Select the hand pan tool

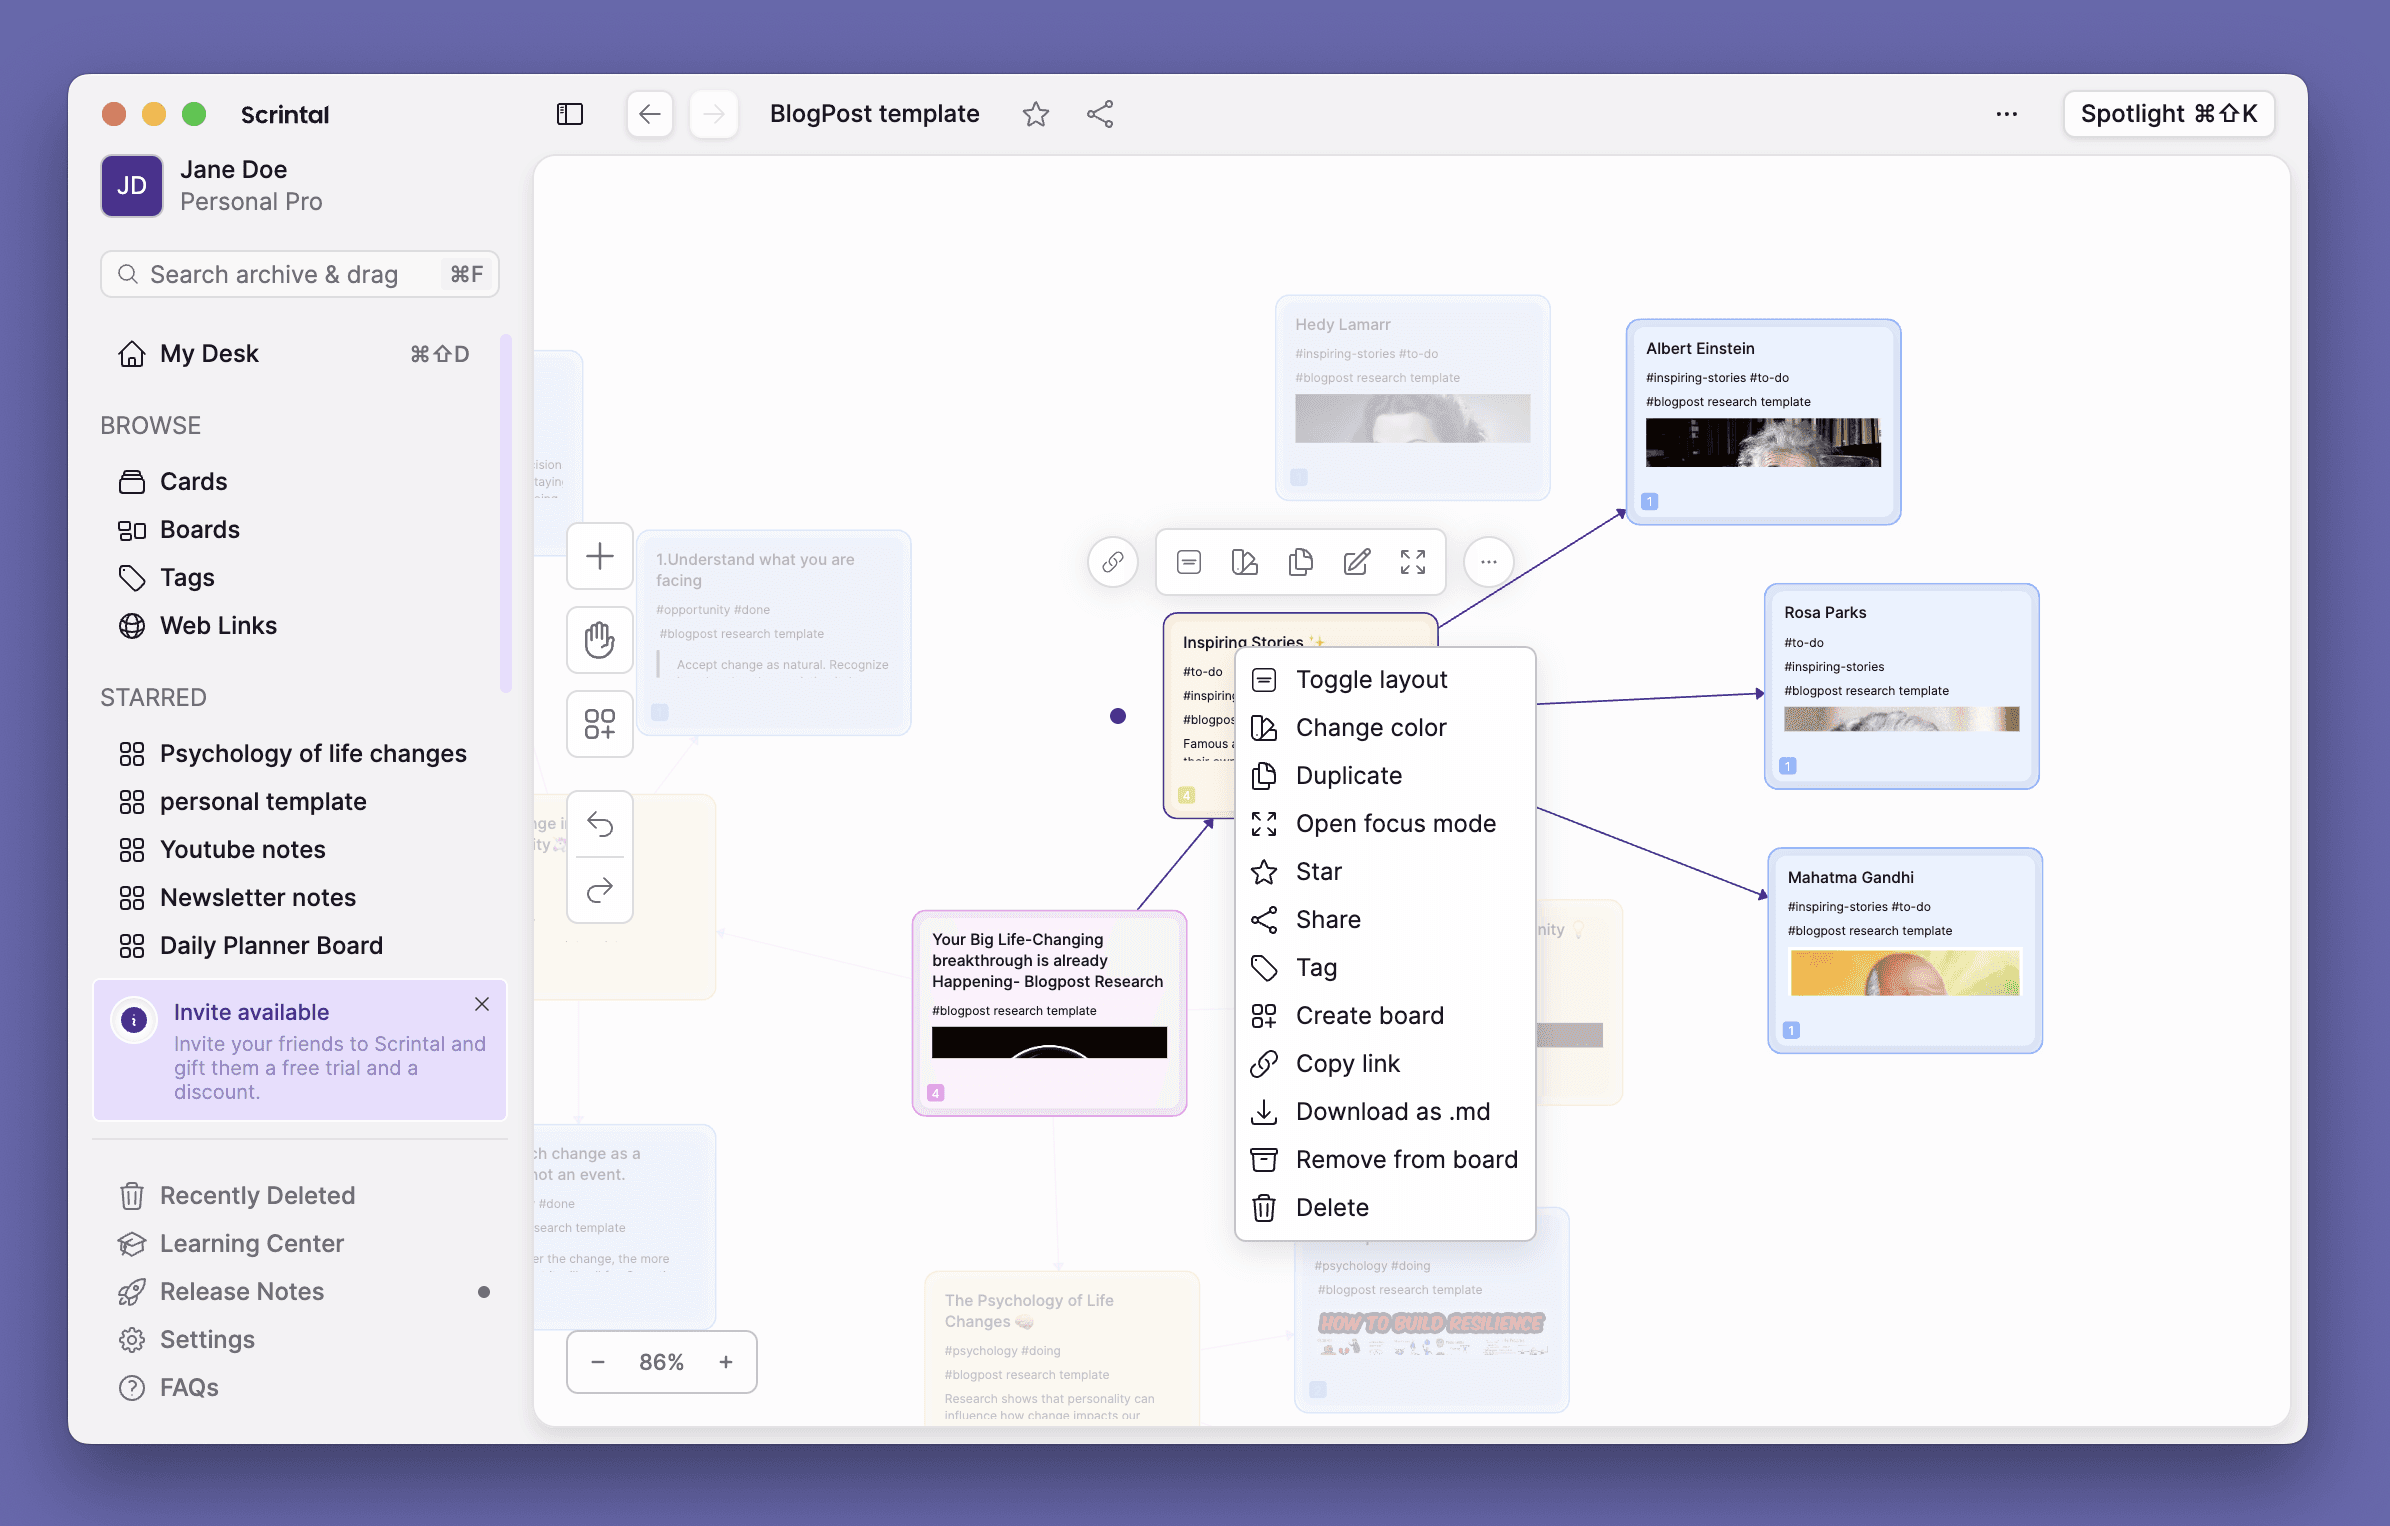coord(599,640)
